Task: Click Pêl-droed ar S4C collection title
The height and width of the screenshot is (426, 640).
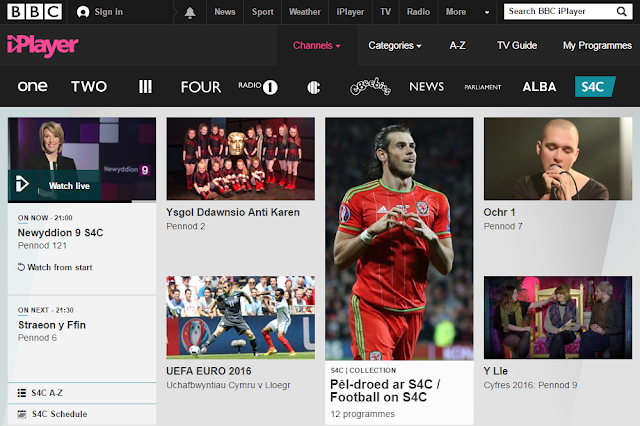Action: (385, 391)
